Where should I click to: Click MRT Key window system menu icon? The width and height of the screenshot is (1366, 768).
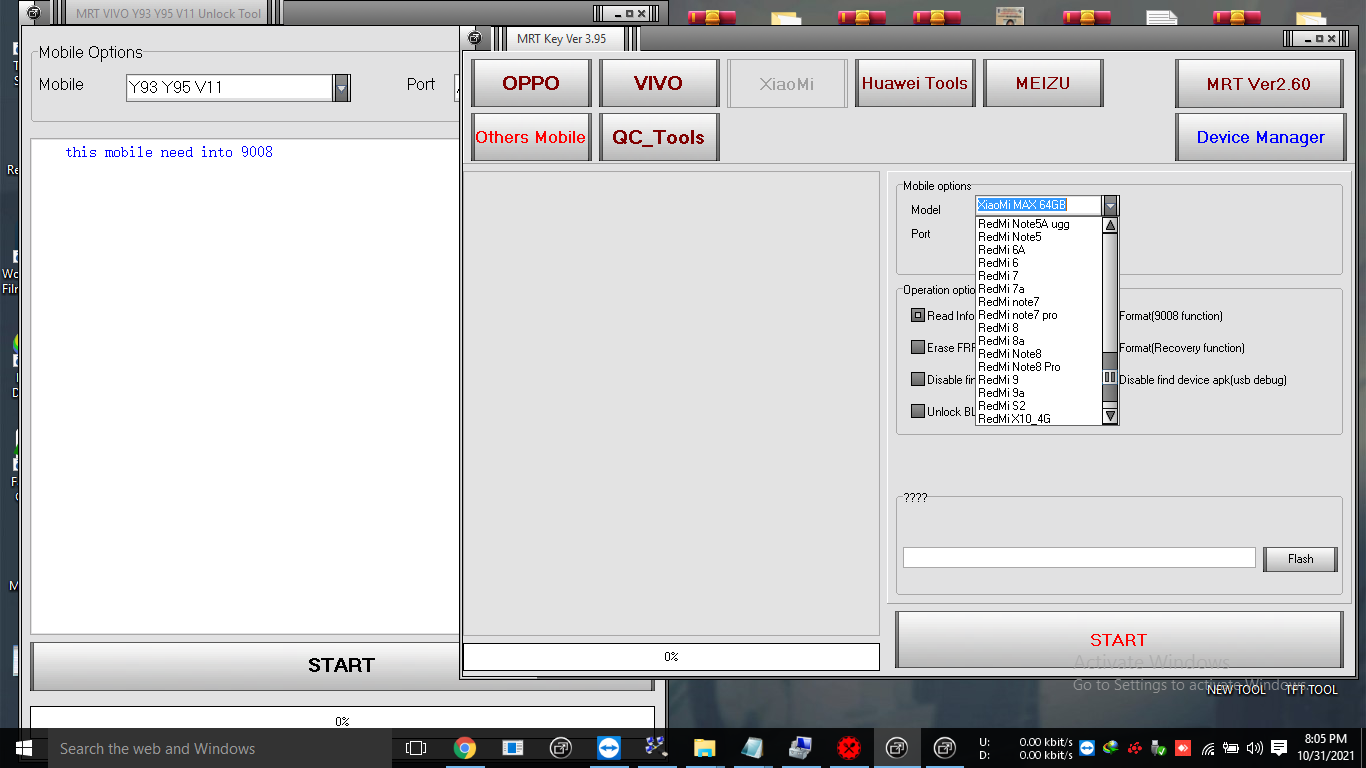point(474,39)
